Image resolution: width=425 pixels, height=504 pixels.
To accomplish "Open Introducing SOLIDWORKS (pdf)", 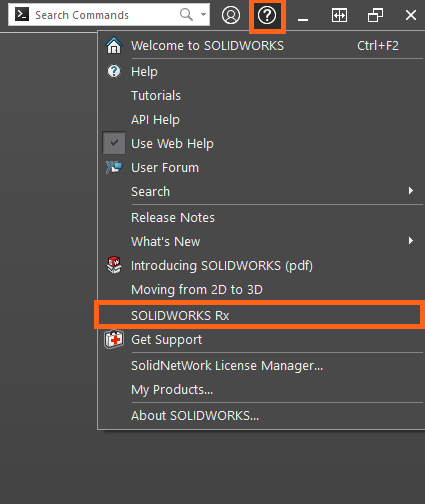I will (261, 266).
